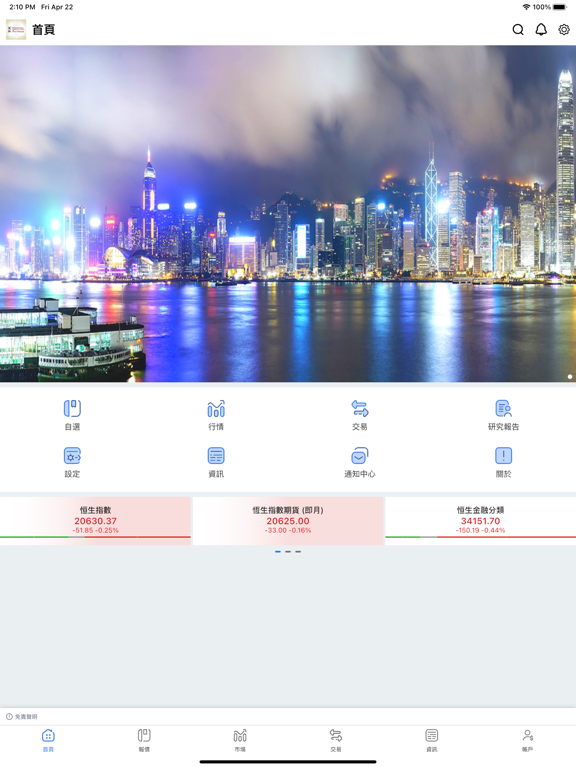Open 資訊 news shortcut in grid
Image resolution: width=576 pixels, height=768 pixels.
[216, 462]
